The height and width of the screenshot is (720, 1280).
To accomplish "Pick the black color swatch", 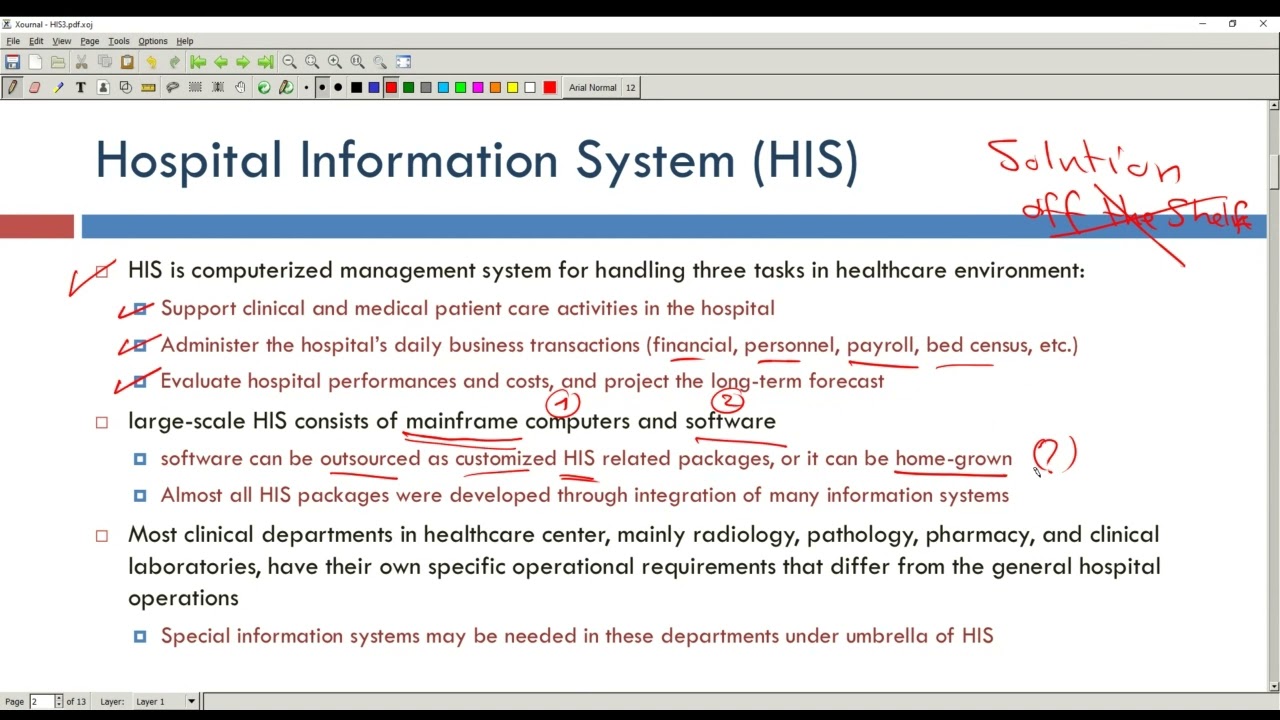I will (356, 88).
